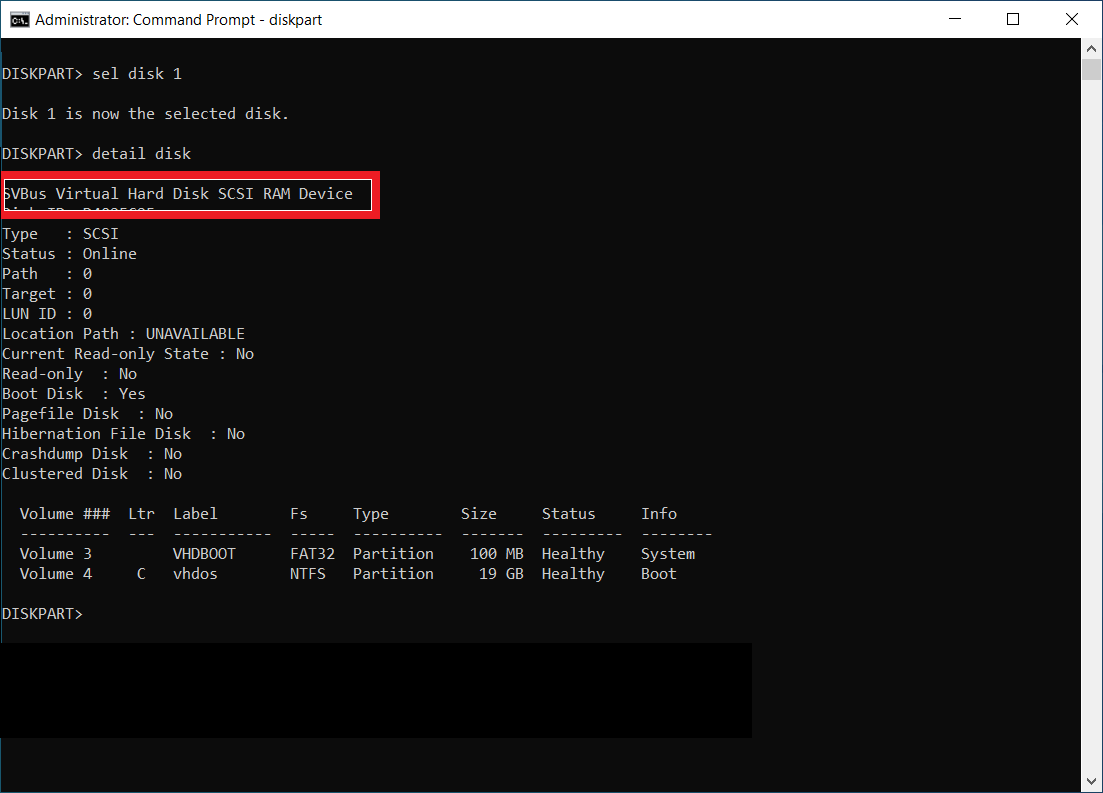Click the scrollbar down arrow

click(1091, 781)
